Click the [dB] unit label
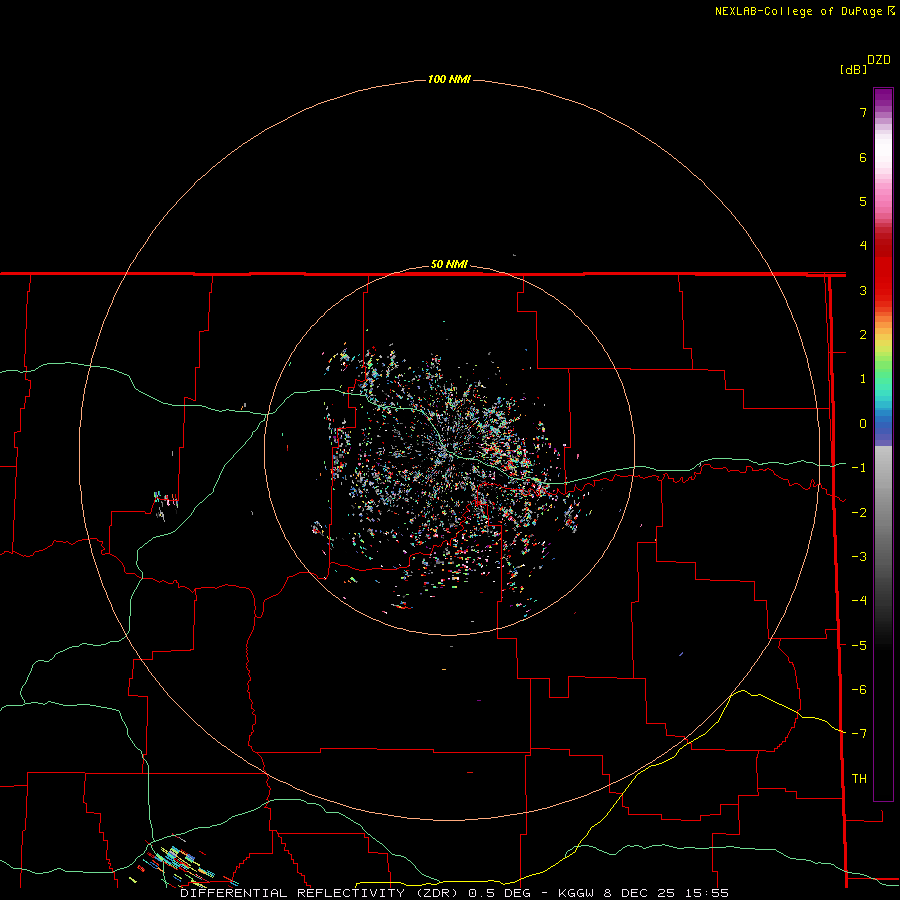This screenshot has width=900, height=900. pyautogui.click(x=853, y=69)
